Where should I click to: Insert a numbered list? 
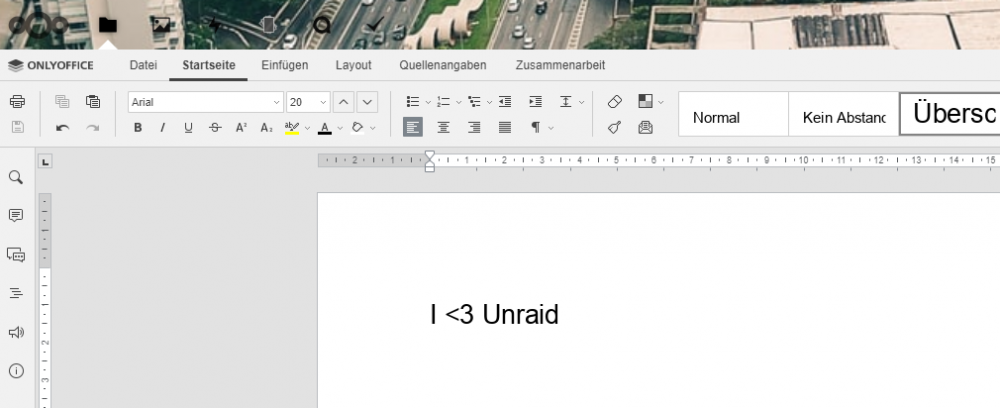point(443,101)
